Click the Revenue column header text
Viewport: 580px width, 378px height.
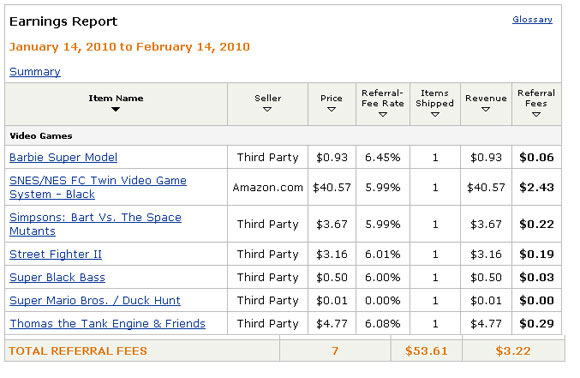(x=486, y=98)
